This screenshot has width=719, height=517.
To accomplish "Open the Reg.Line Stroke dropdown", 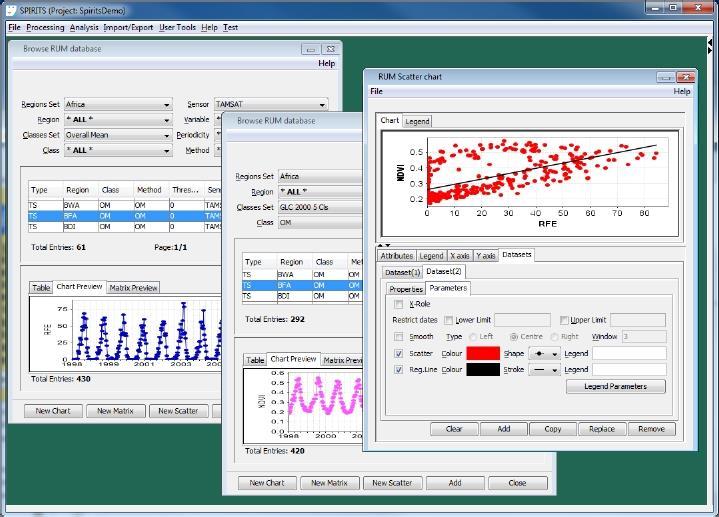I will (544, 370).
